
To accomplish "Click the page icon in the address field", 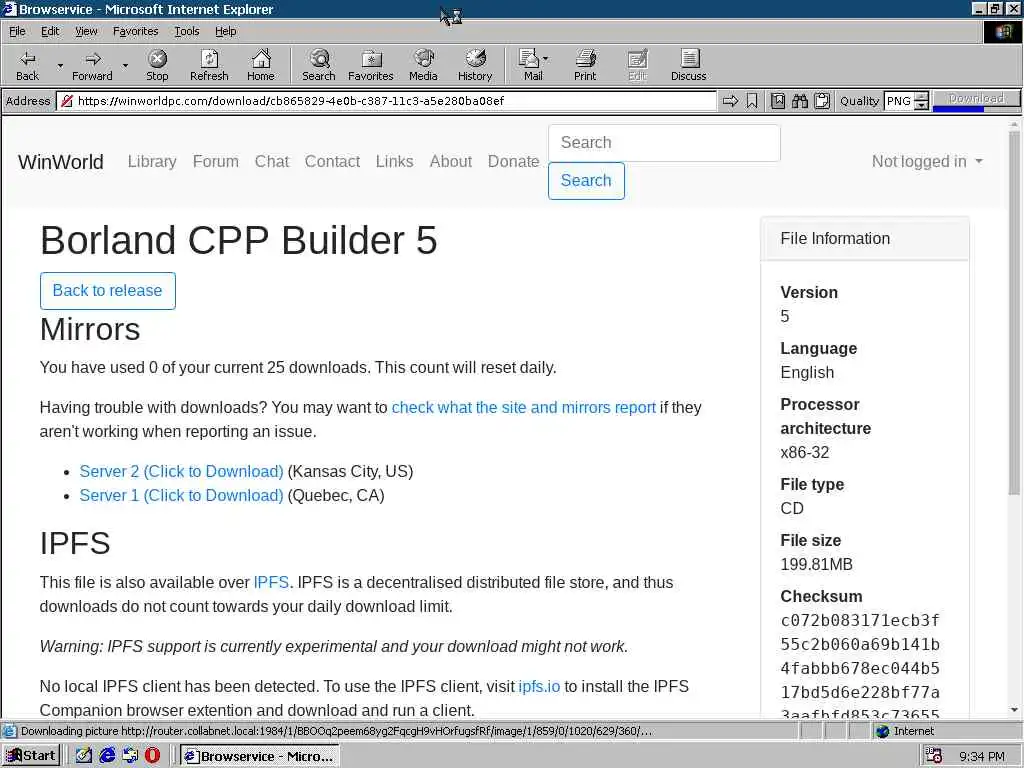I will 67,101.
